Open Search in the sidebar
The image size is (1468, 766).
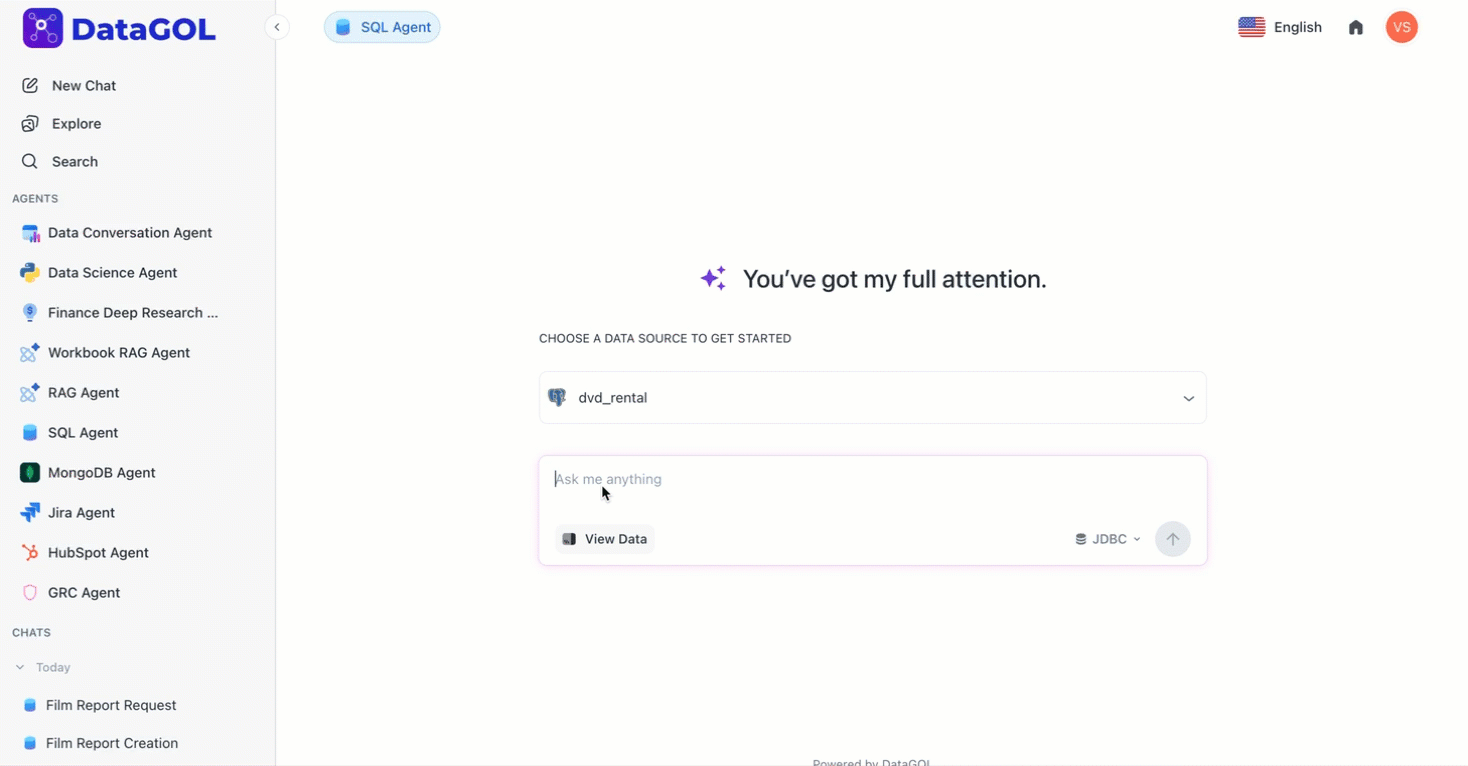(74, 162)
